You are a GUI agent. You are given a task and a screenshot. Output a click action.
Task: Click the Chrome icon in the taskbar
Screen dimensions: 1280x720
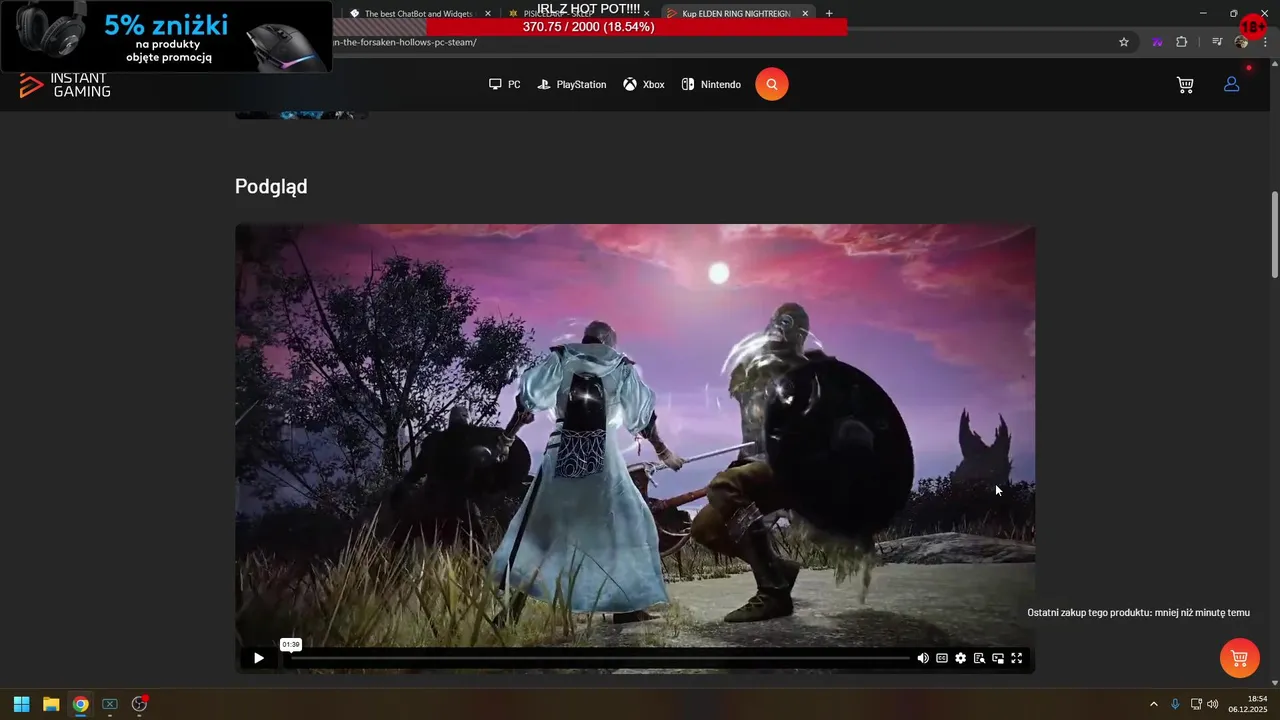click(80, 704)
